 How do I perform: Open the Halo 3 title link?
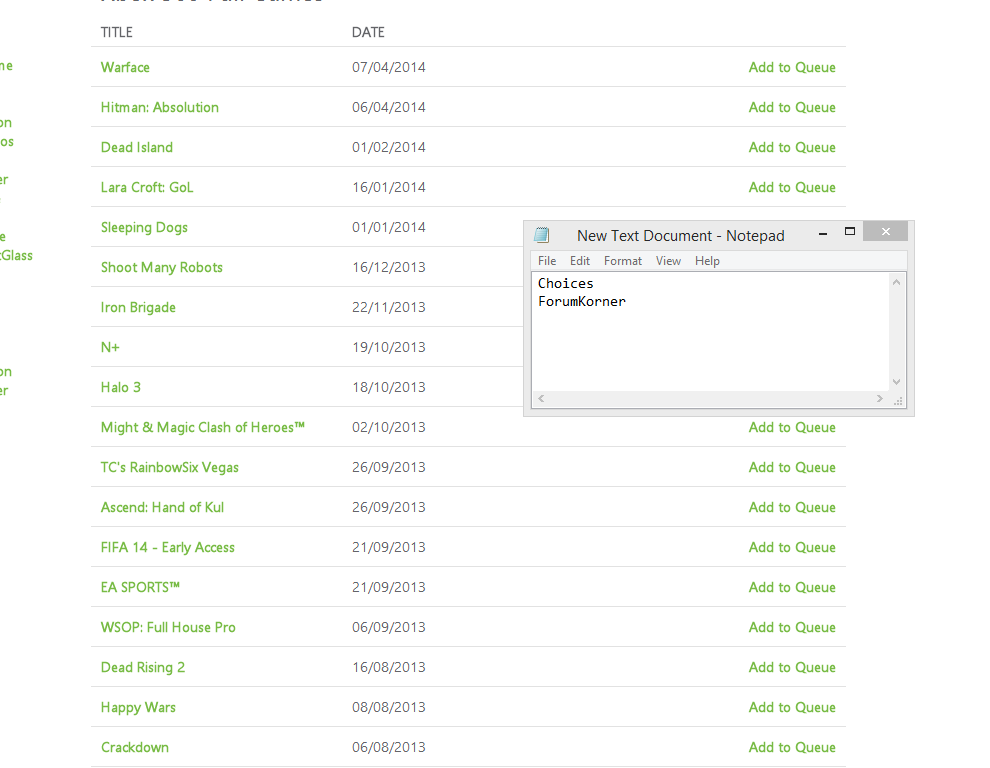pos(121,387)
